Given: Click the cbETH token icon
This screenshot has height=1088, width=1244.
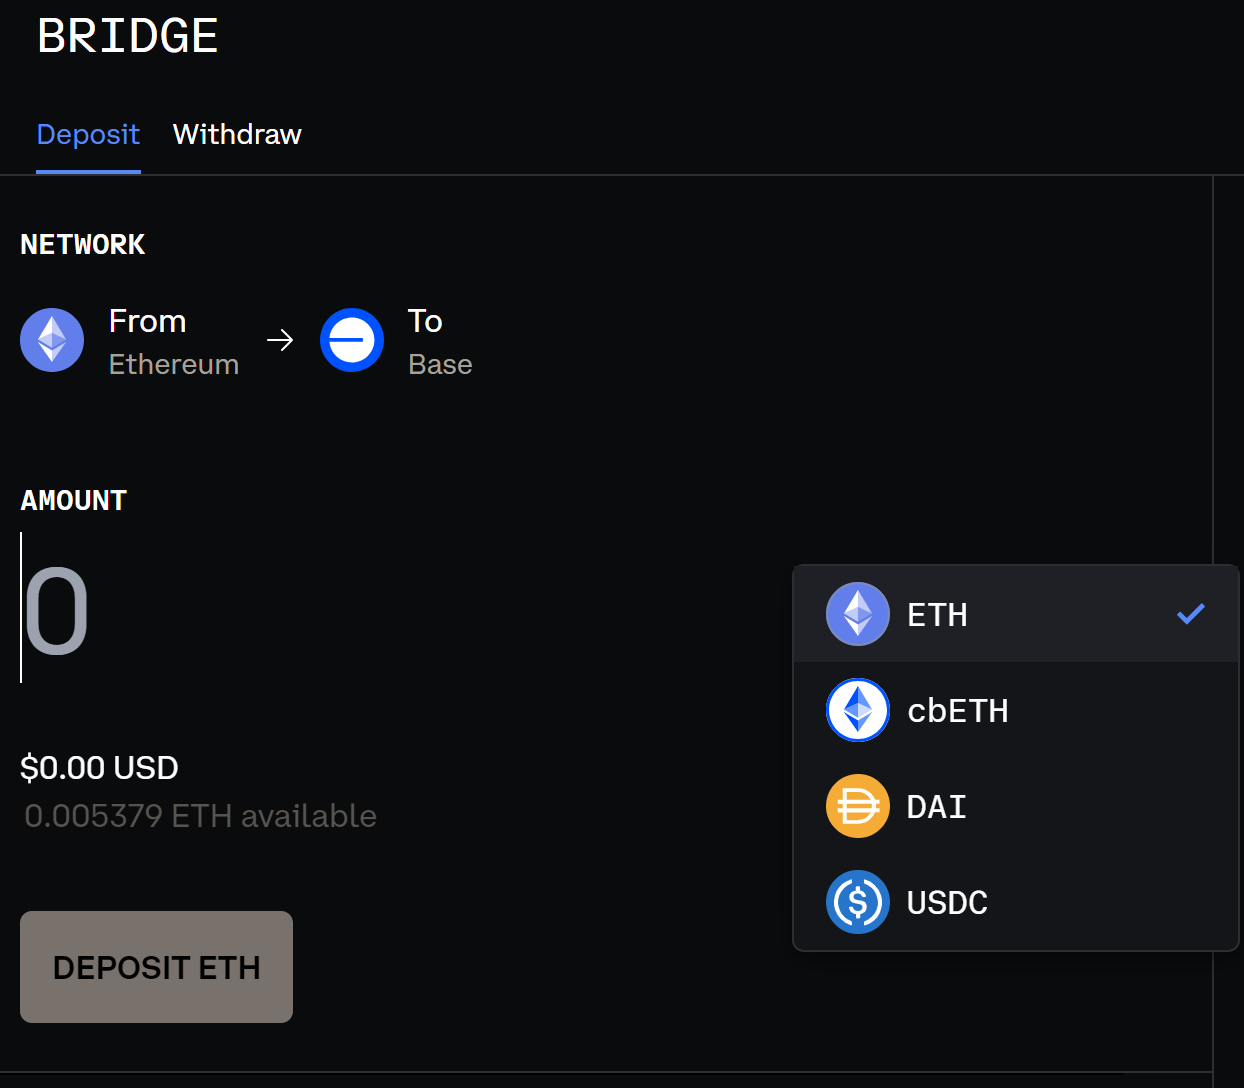Looking at the screenshot, I should tap(858, 710).
